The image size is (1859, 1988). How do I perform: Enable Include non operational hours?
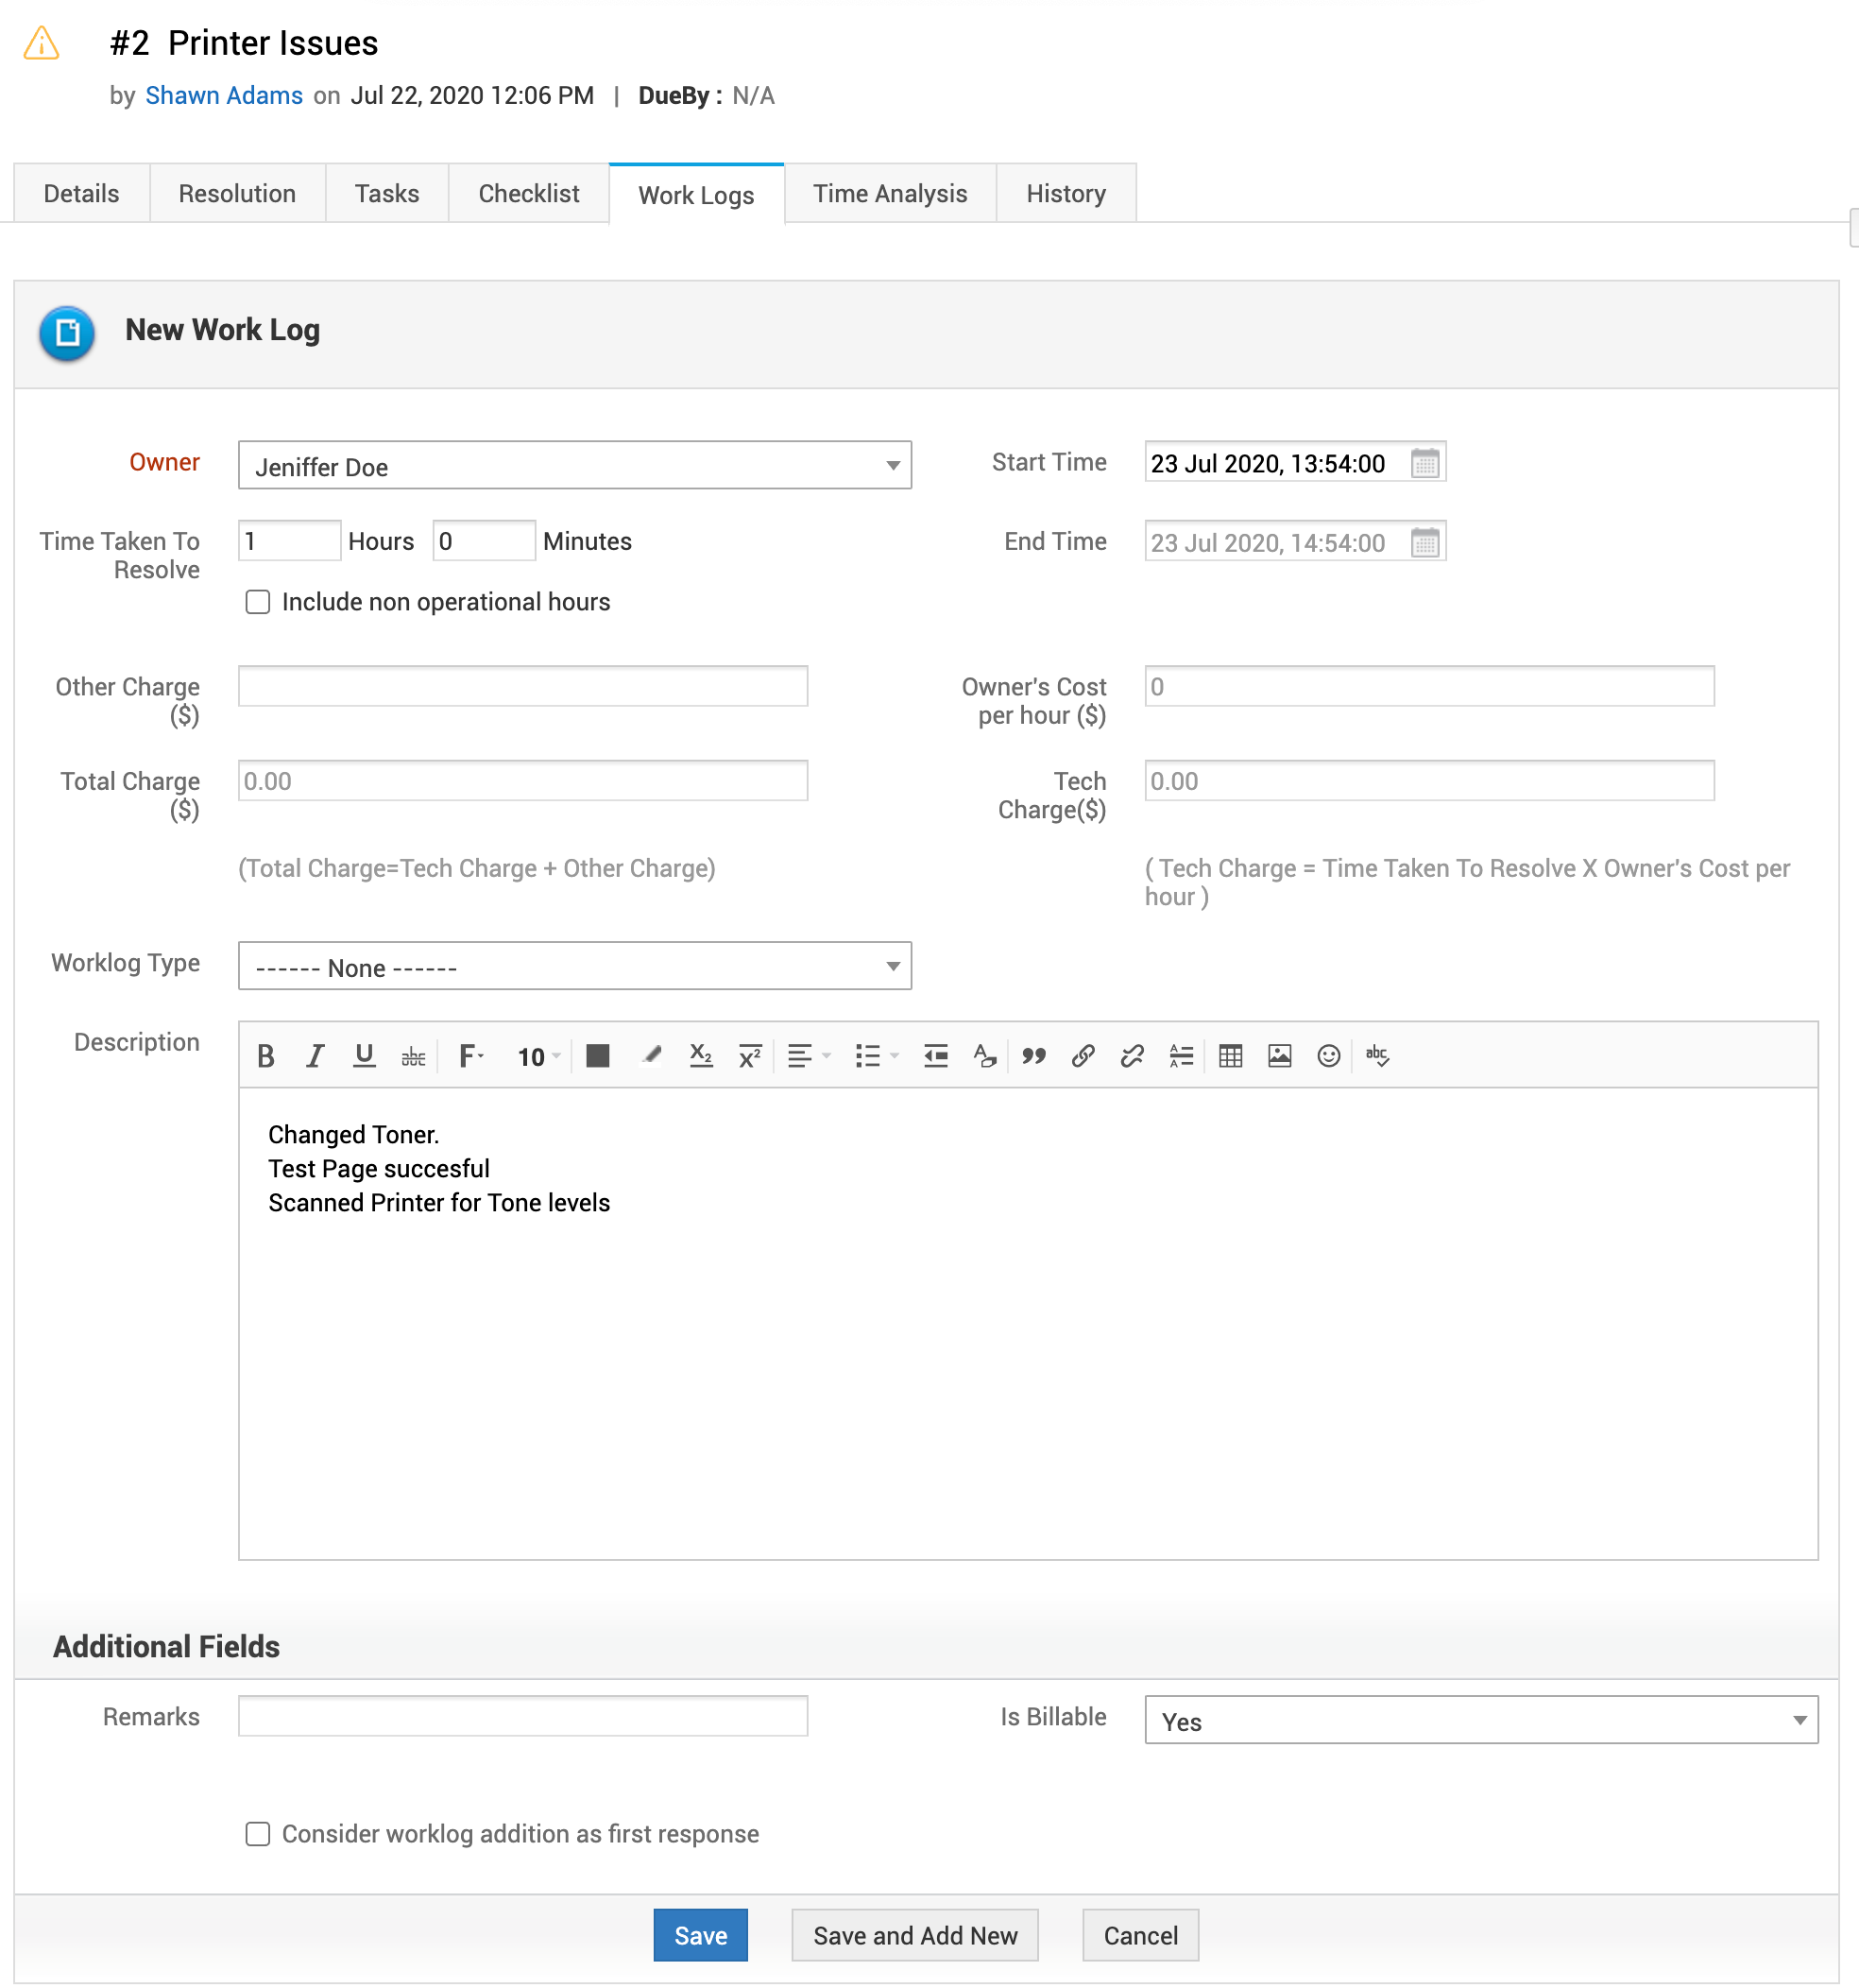(258, 602)
